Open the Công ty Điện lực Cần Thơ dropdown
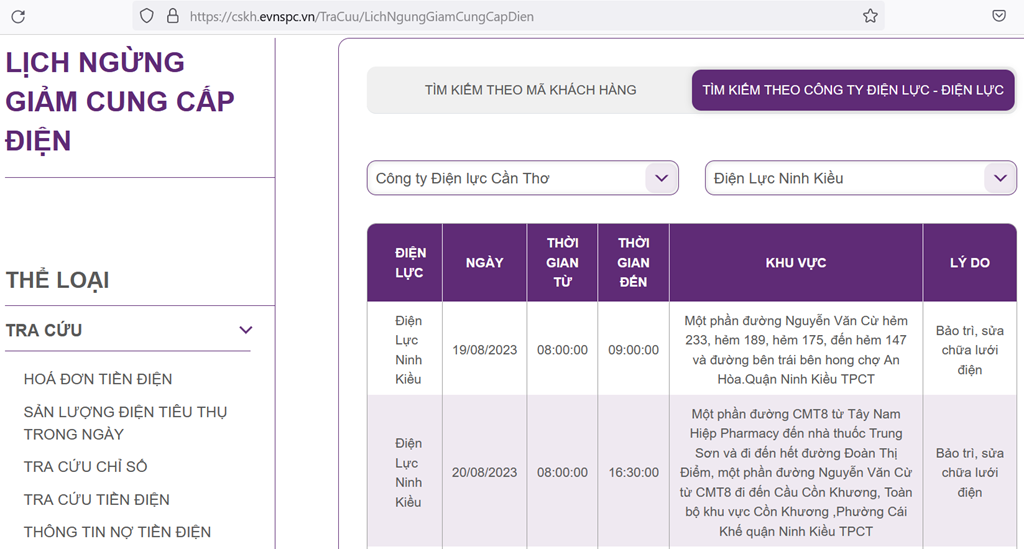 coord(522,178)
